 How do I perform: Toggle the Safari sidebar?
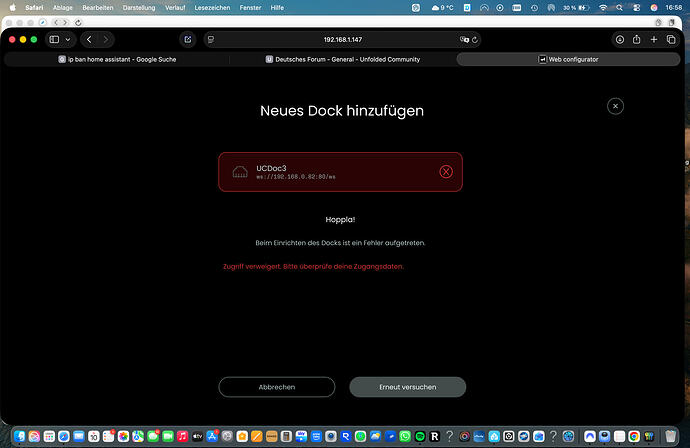point(55,39)
